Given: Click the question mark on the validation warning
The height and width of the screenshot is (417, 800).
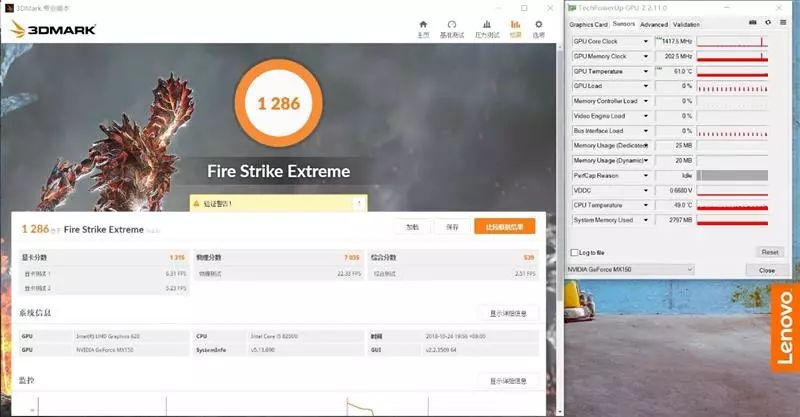Looking at the screenshot, I should [359, 203].
